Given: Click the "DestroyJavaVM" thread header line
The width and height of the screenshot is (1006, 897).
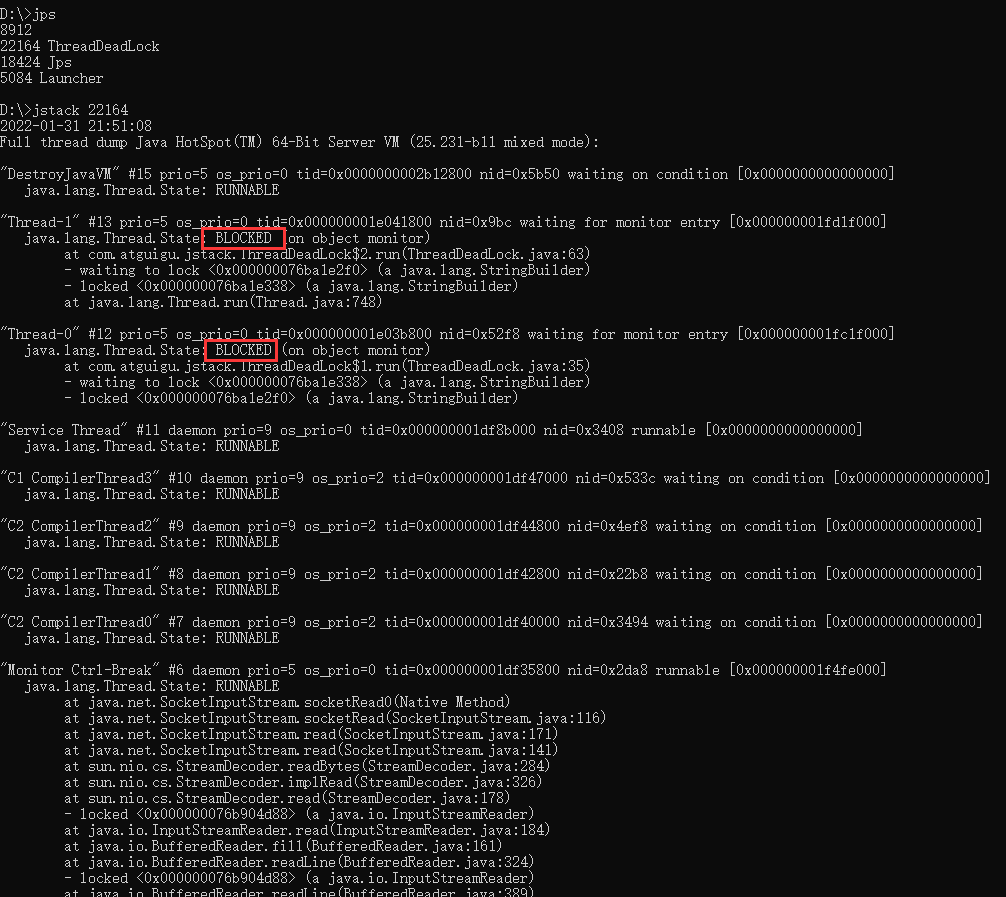Looking at the screenshot, I should pyautogui.click(x=447, y=174).
